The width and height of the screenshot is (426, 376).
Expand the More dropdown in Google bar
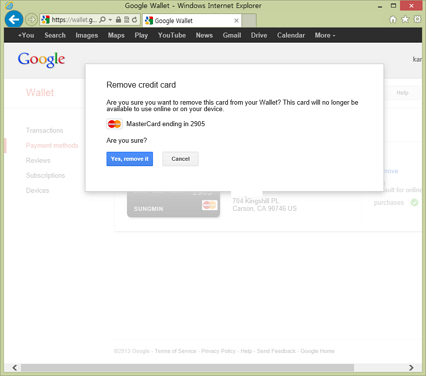(x=325, y=35)
